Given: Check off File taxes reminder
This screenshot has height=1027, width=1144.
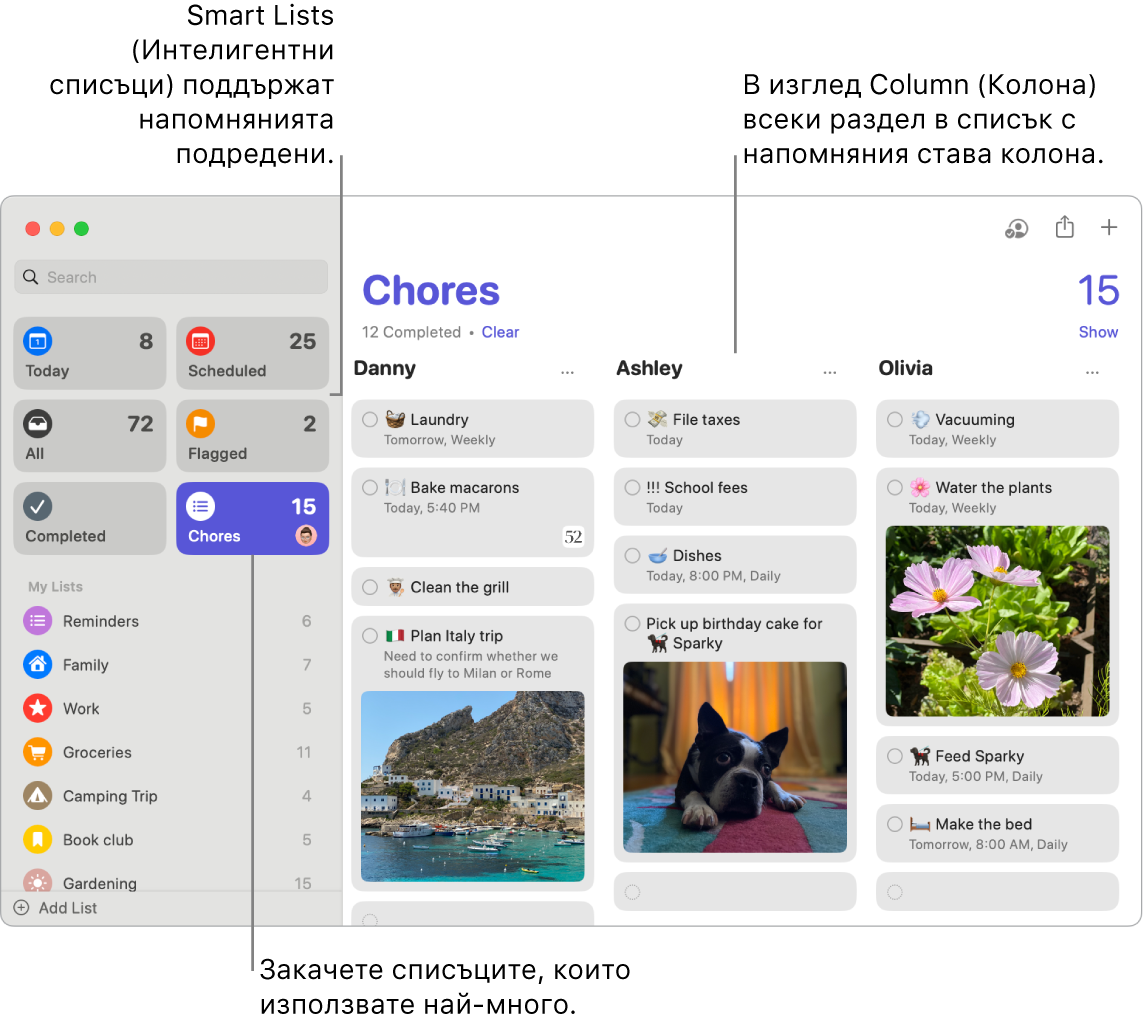Looking at the screenshot, I should pyautogui.click(x=633, y=419).
